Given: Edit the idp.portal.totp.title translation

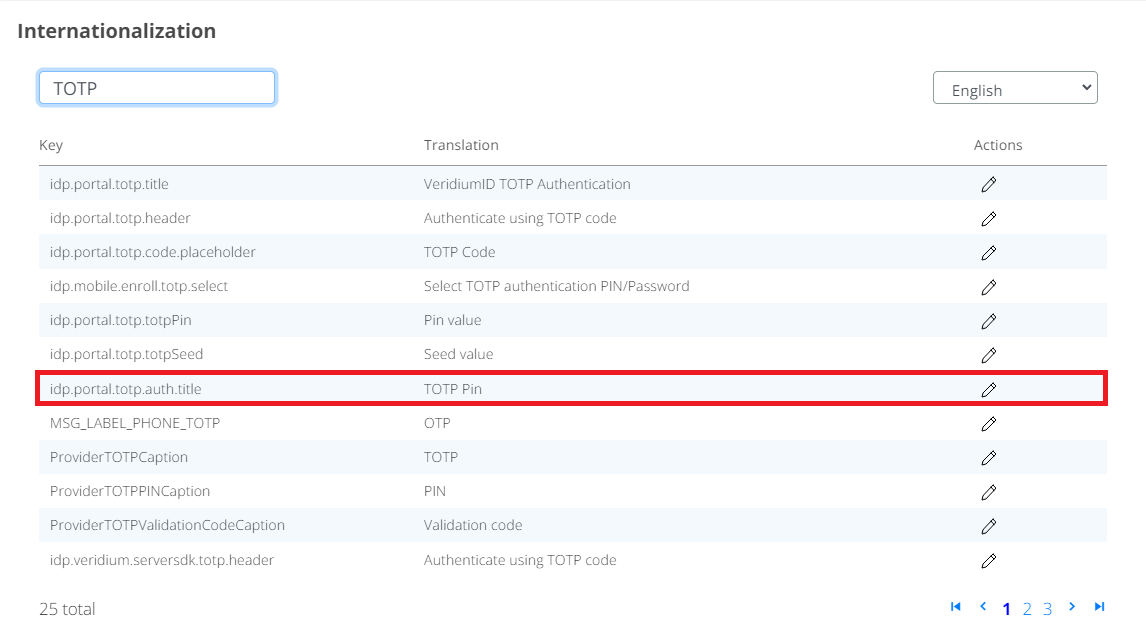Looking at the screenshot, I should coord(988,184).
